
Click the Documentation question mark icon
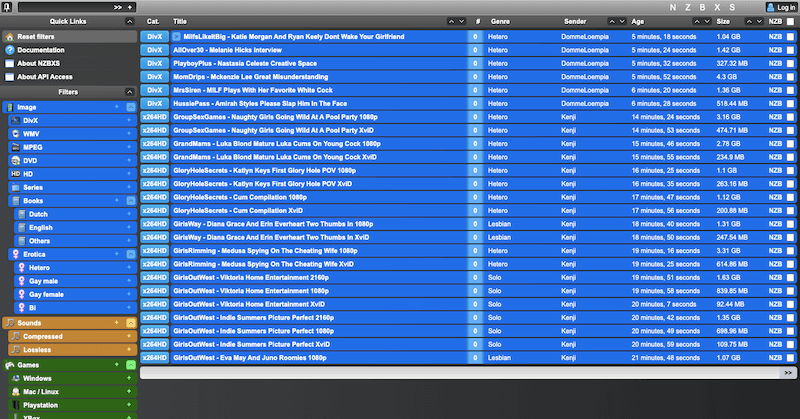coord(9,49)
